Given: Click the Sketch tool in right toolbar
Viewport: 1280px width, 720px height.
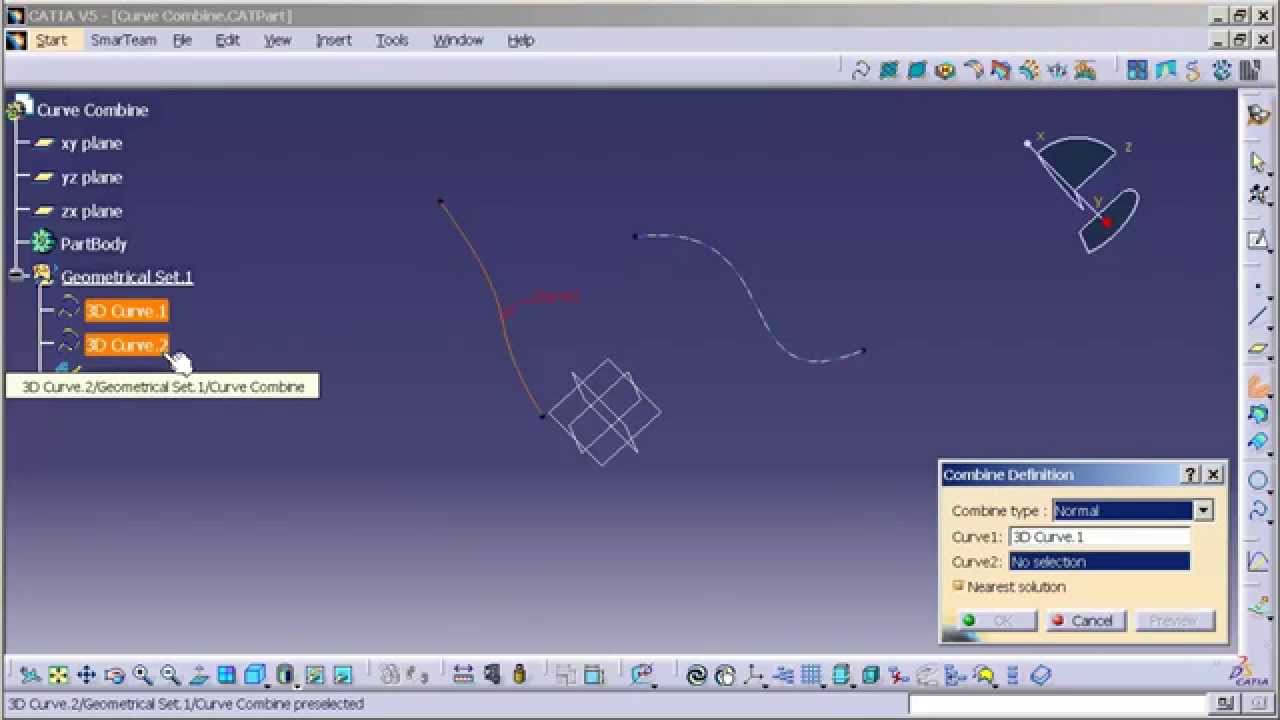Looking at the screenshot, I should pyautogui.click(x=1258, y=240).
